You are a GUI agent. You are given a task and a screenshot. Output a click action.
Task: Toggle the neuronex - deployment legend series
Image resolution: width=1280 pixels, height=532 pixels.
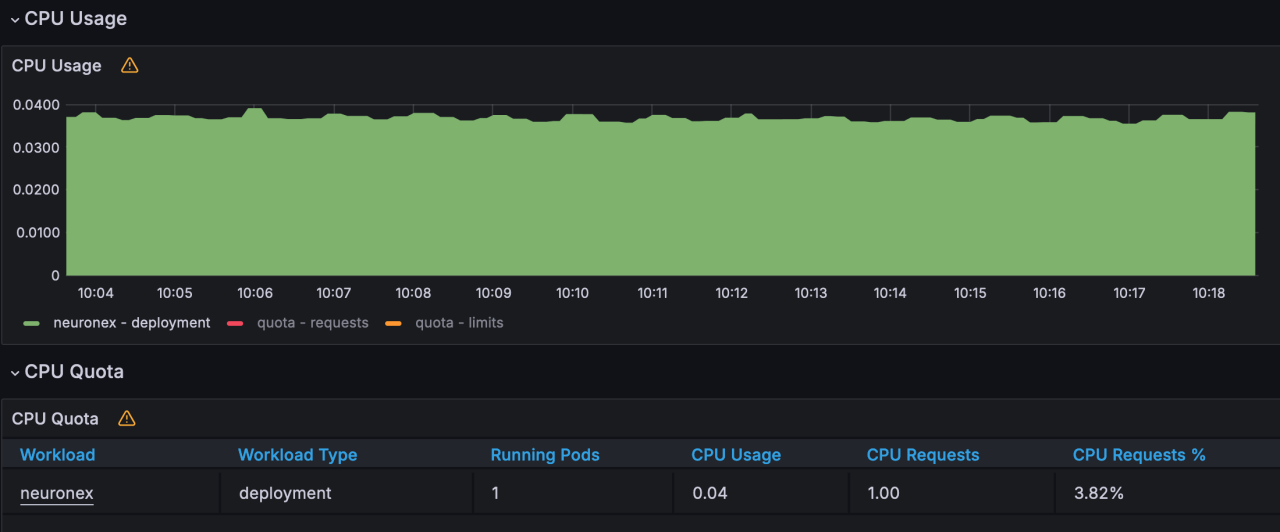click(131, 323)
